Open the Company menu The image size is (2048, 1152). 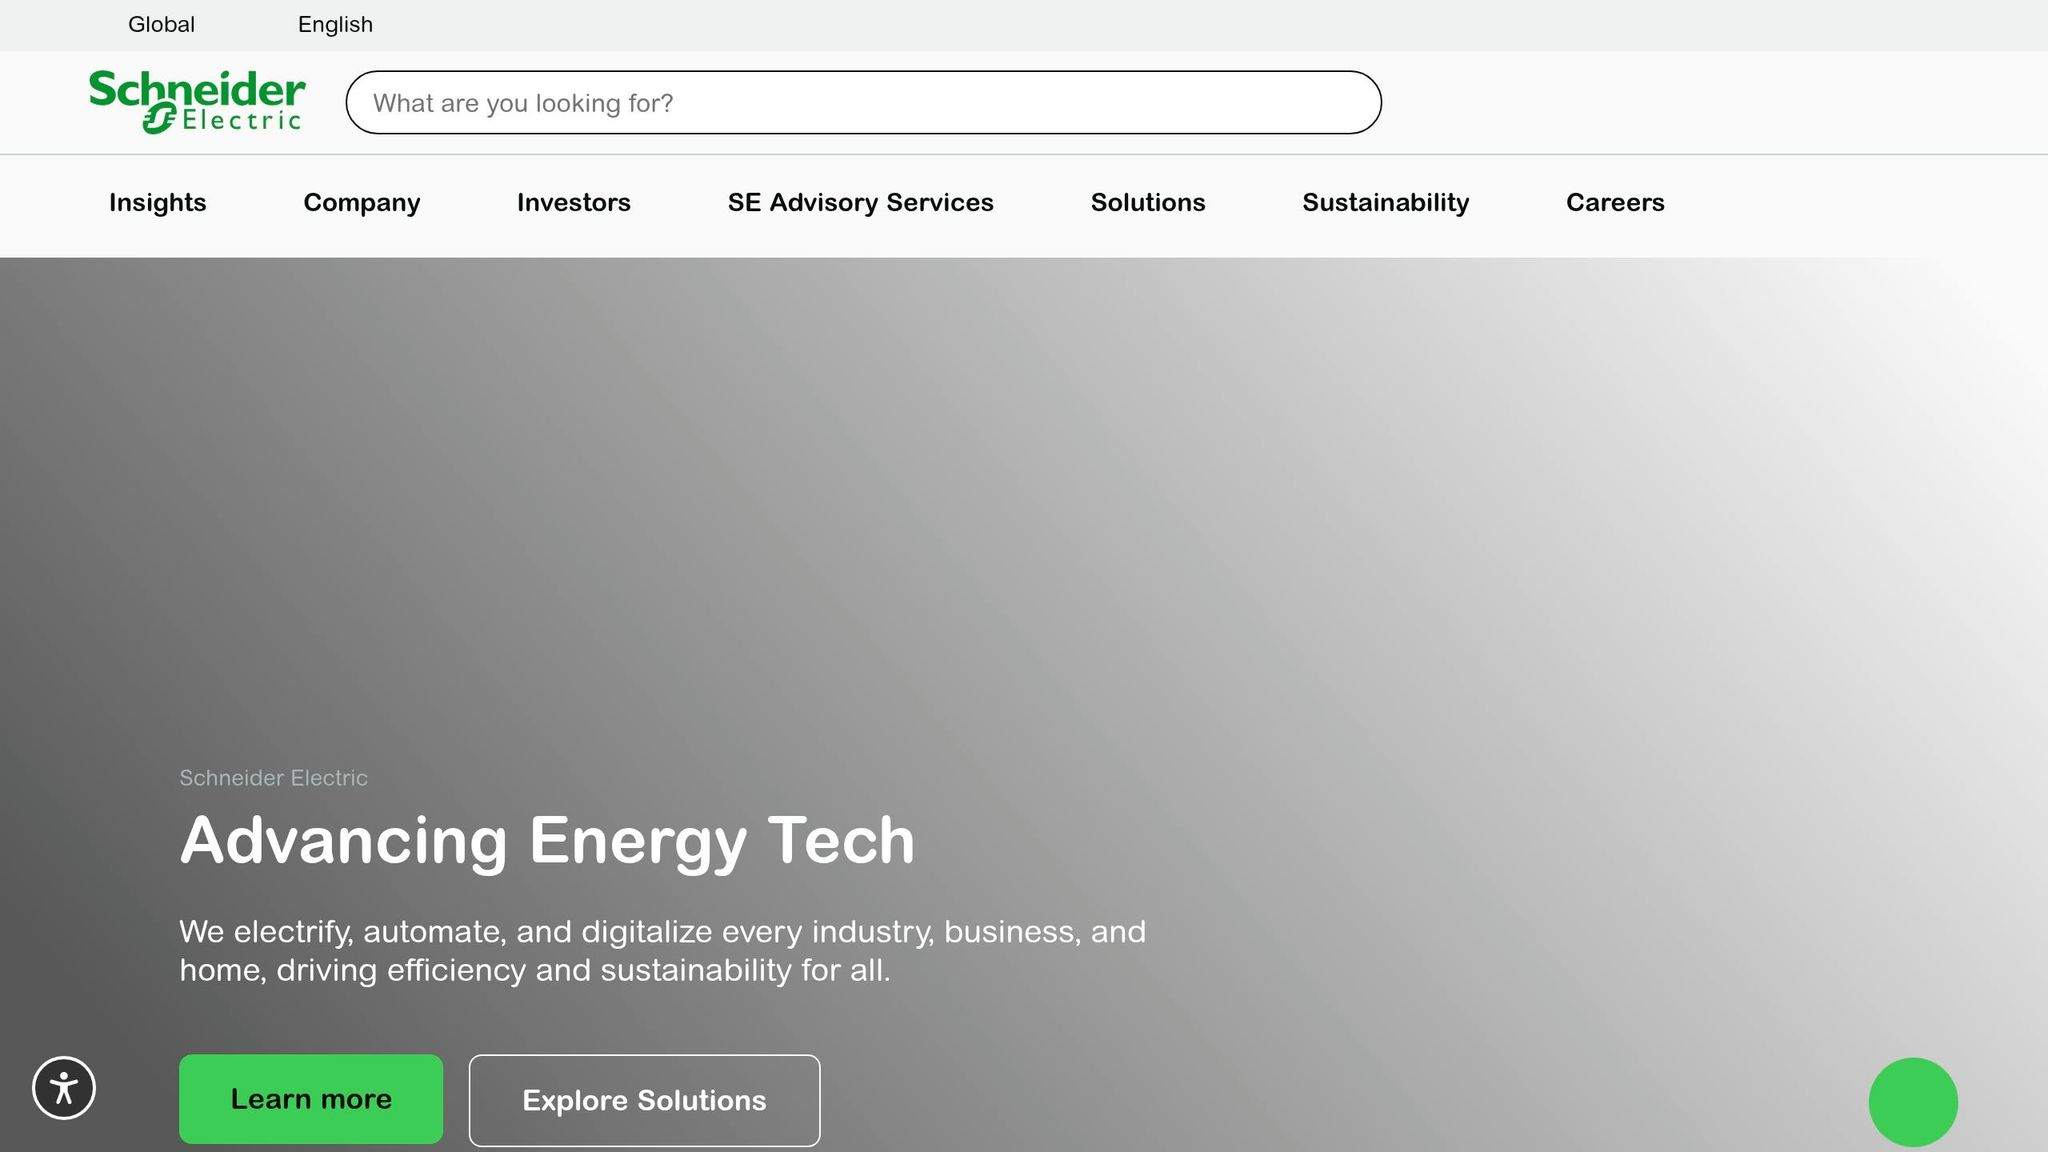(362, 203)
